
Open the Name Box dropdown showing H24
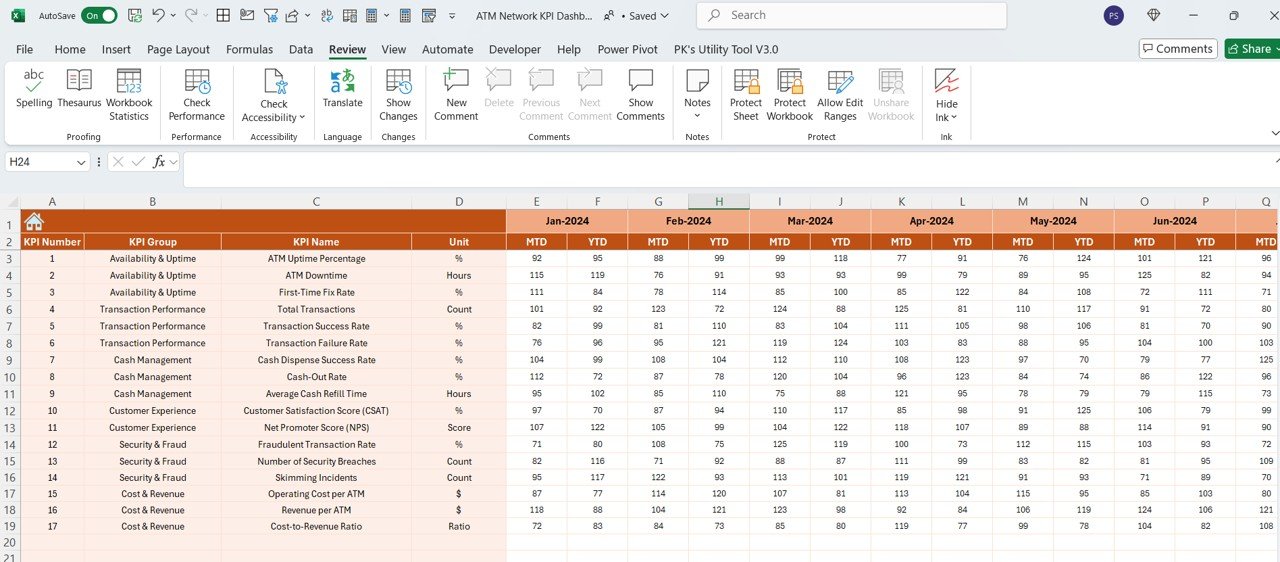coord(81,162)
